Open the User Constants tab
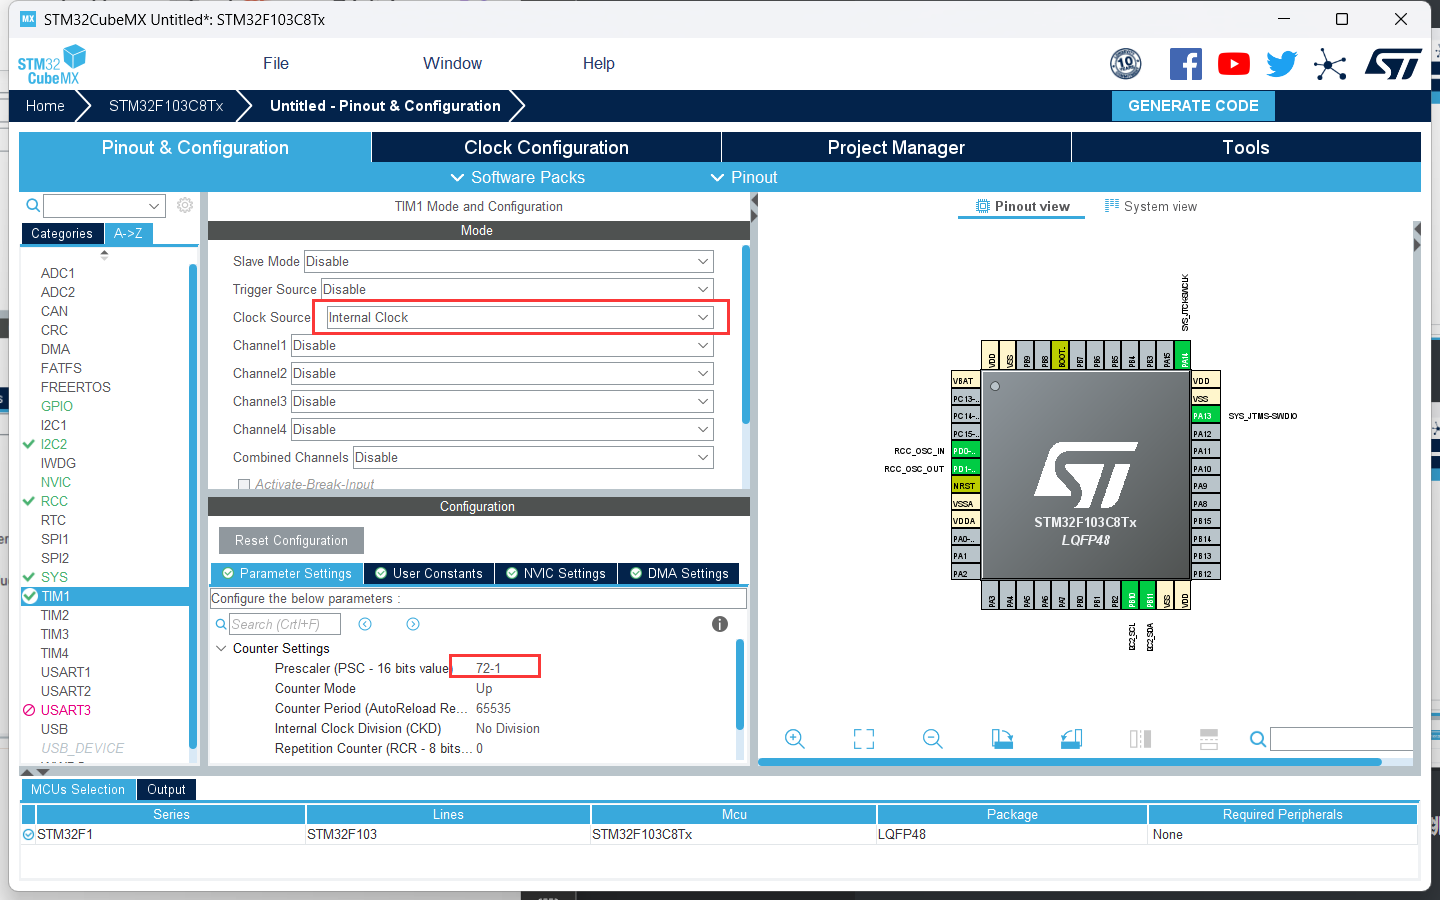The image size is (1440, 900). pyautogui.click(x=428, y=573)
